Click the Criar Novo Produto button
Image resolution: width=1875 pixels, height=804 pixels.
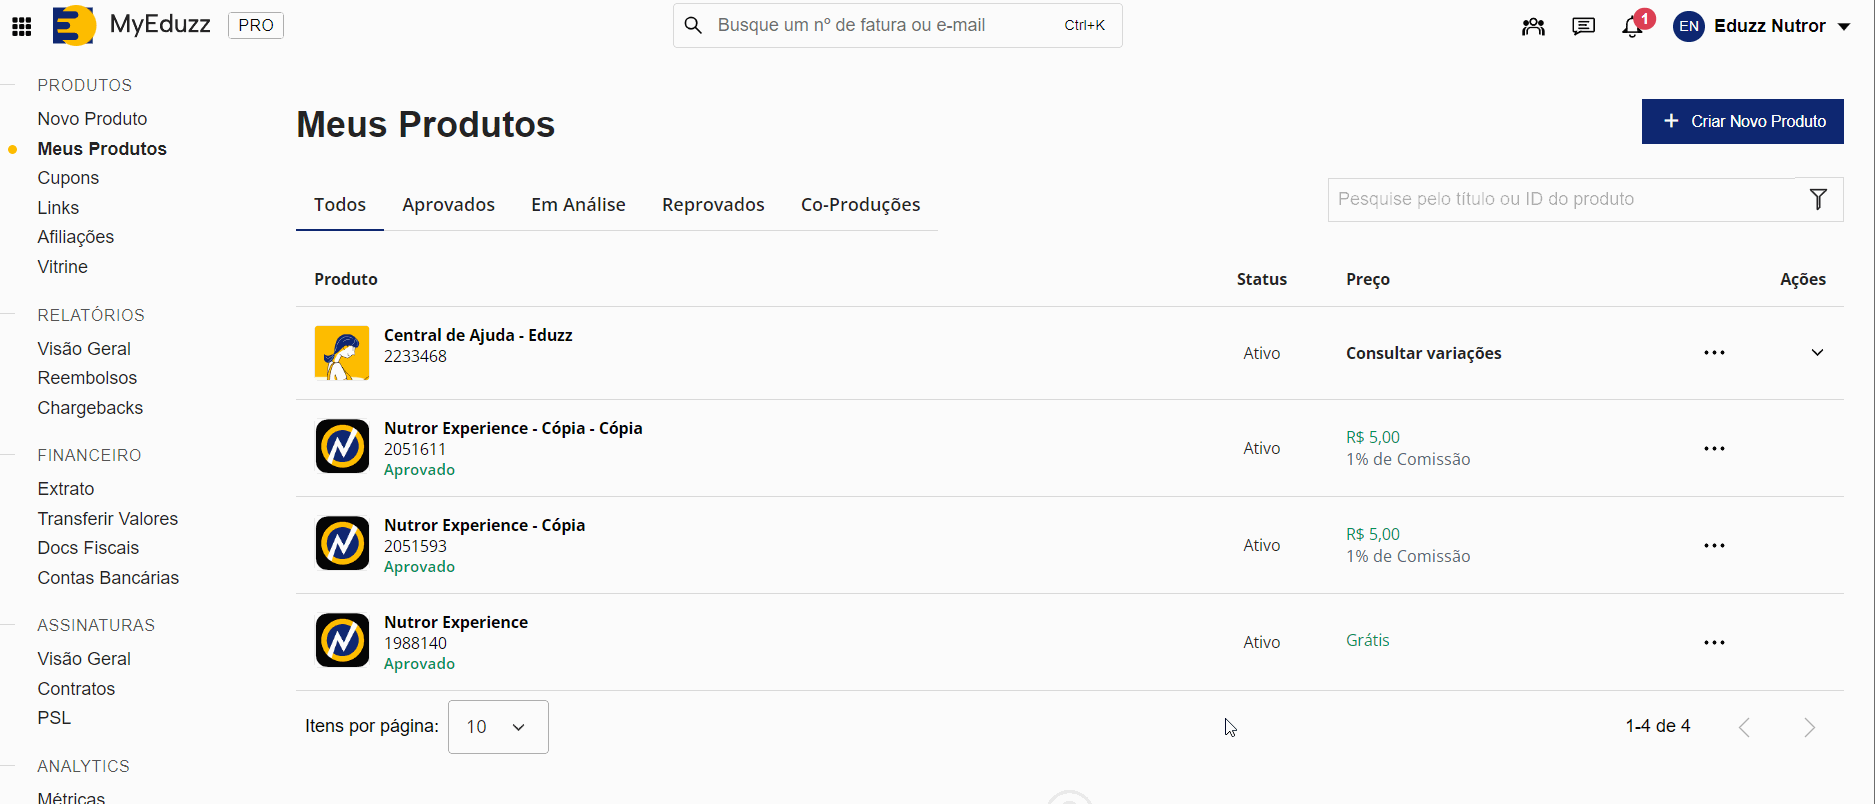click(x=1742, y=121)
